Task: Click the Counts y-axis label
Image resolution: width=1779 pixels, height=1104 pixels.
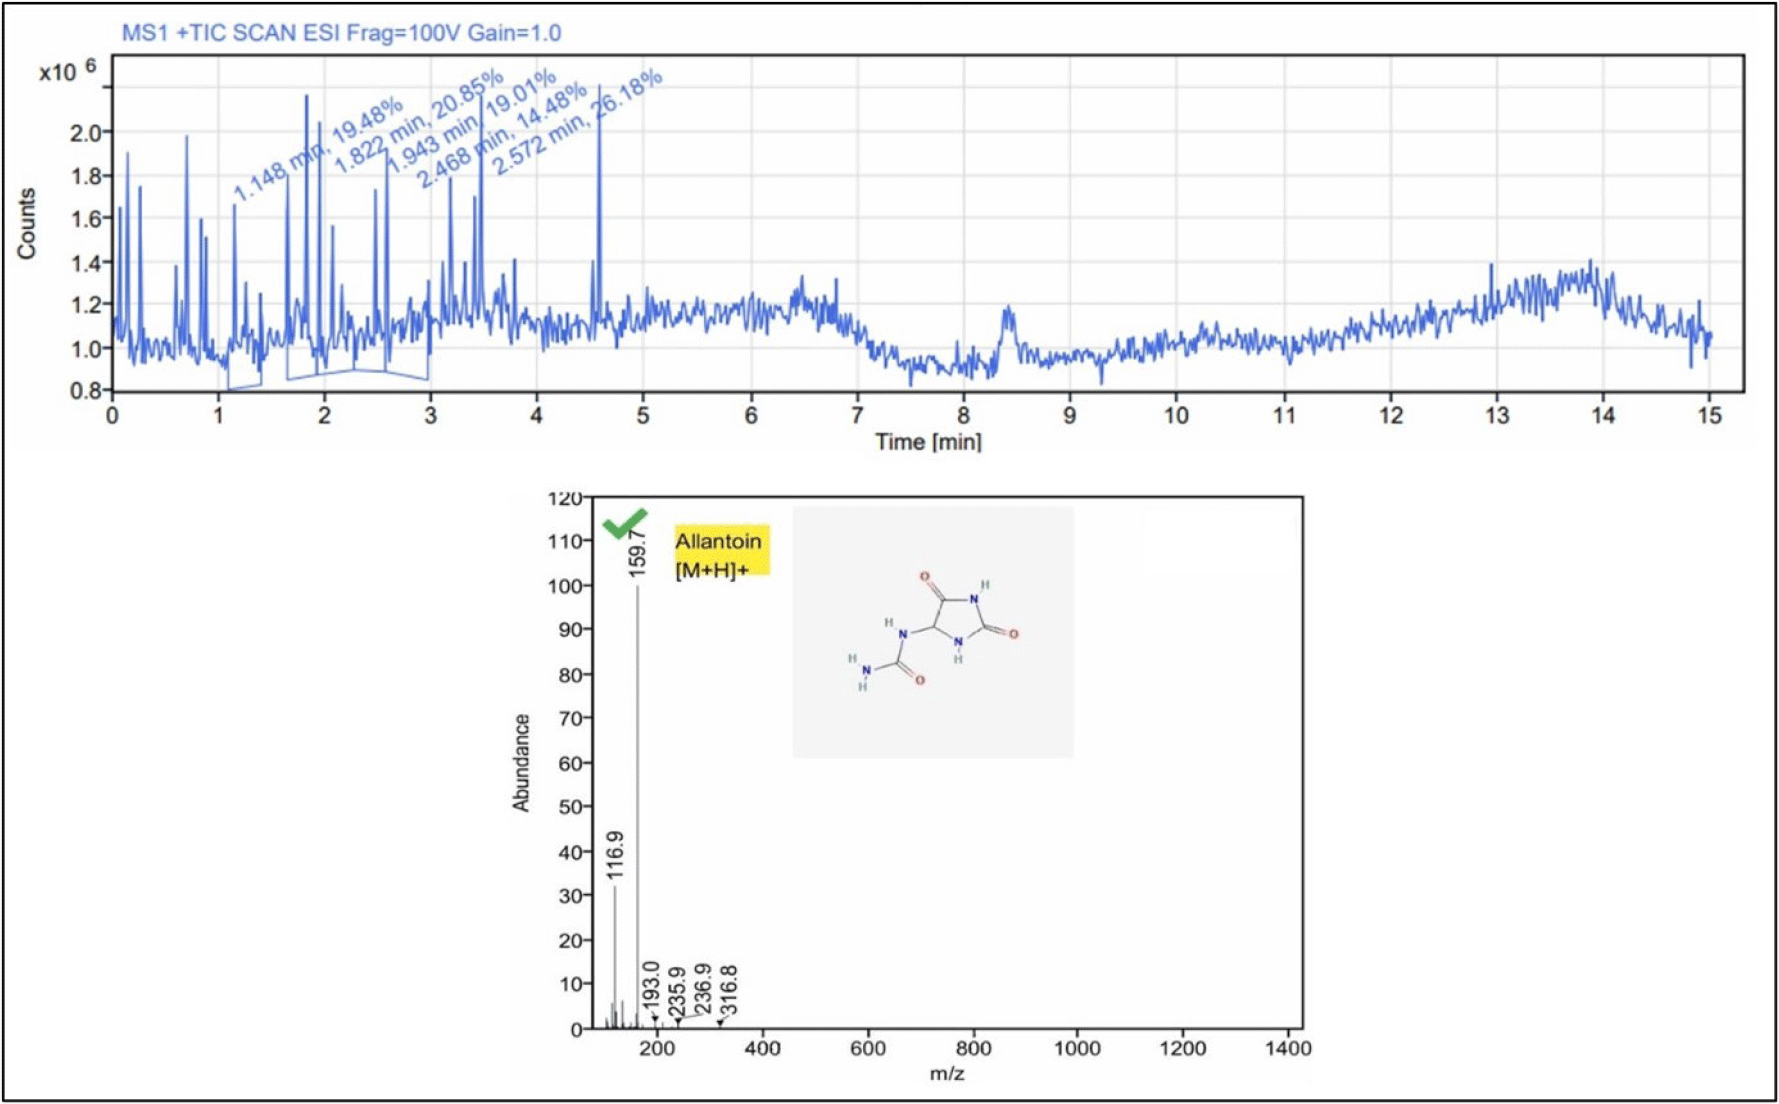Action: [26, 223]
